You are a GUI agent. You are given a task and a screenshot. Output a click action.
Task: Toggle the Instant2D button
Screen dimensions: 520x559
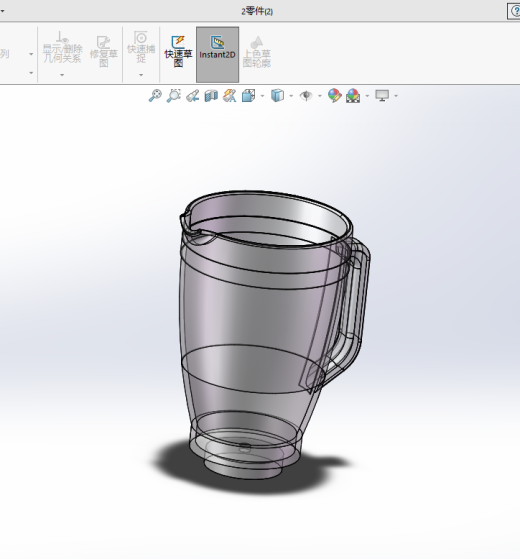[x=217, y=54]
